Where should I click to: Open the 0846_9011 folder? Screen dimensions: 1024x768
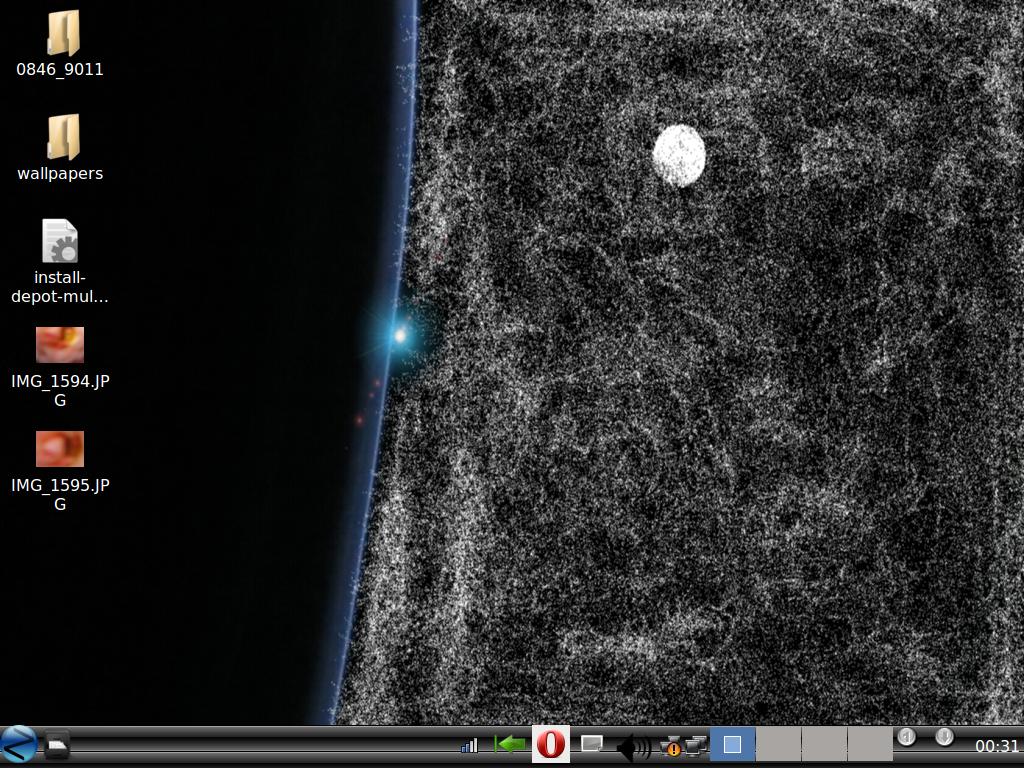62,34
